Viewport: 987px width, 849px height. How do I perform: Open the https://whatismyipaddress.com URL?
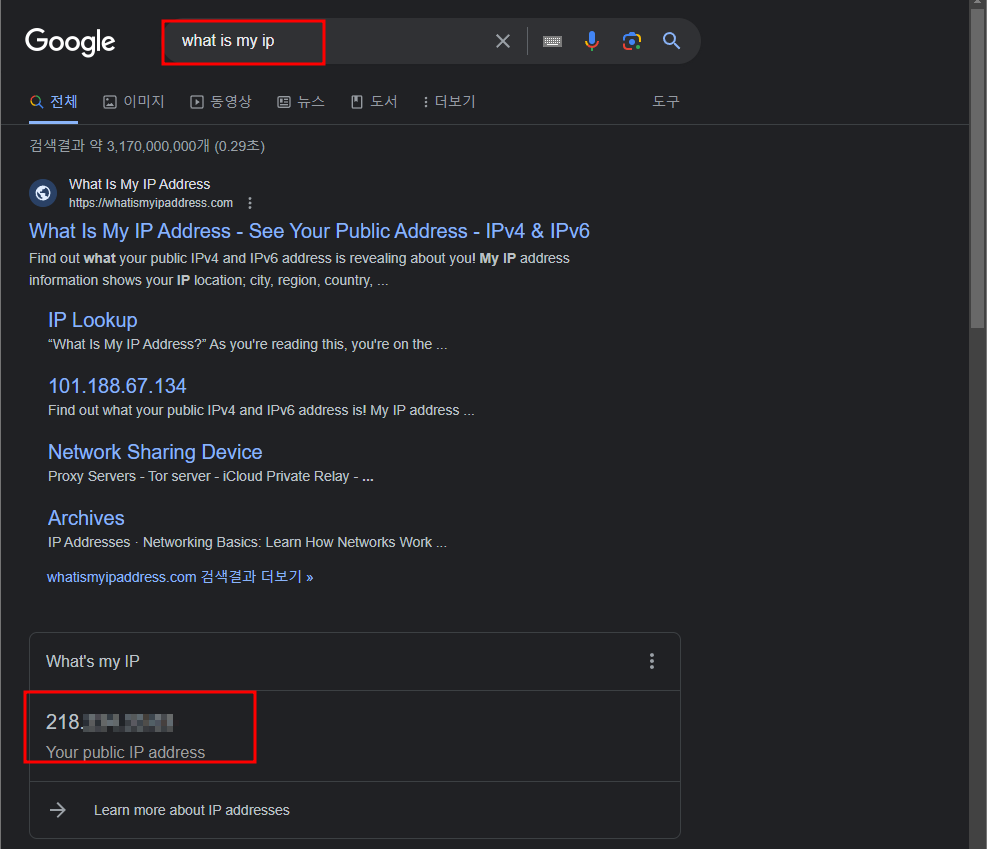(151, 203)
